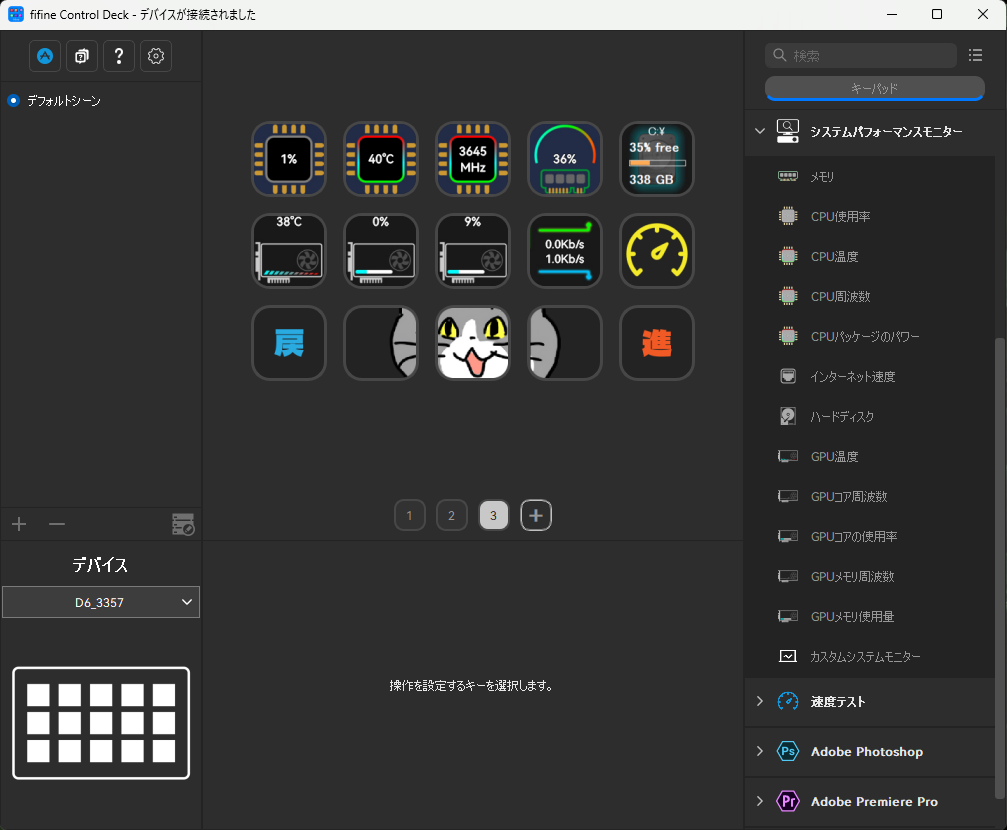The height and width of the screenshot is (830, 1007).
Task: Click the キーパッド button
Action: pyautogui.click(x=874, y=88)
